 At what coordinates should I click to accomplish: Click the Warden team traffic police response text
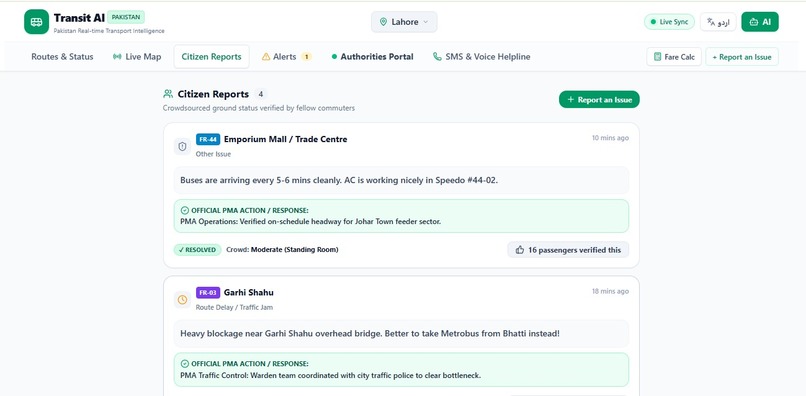[x=331, y=375]
